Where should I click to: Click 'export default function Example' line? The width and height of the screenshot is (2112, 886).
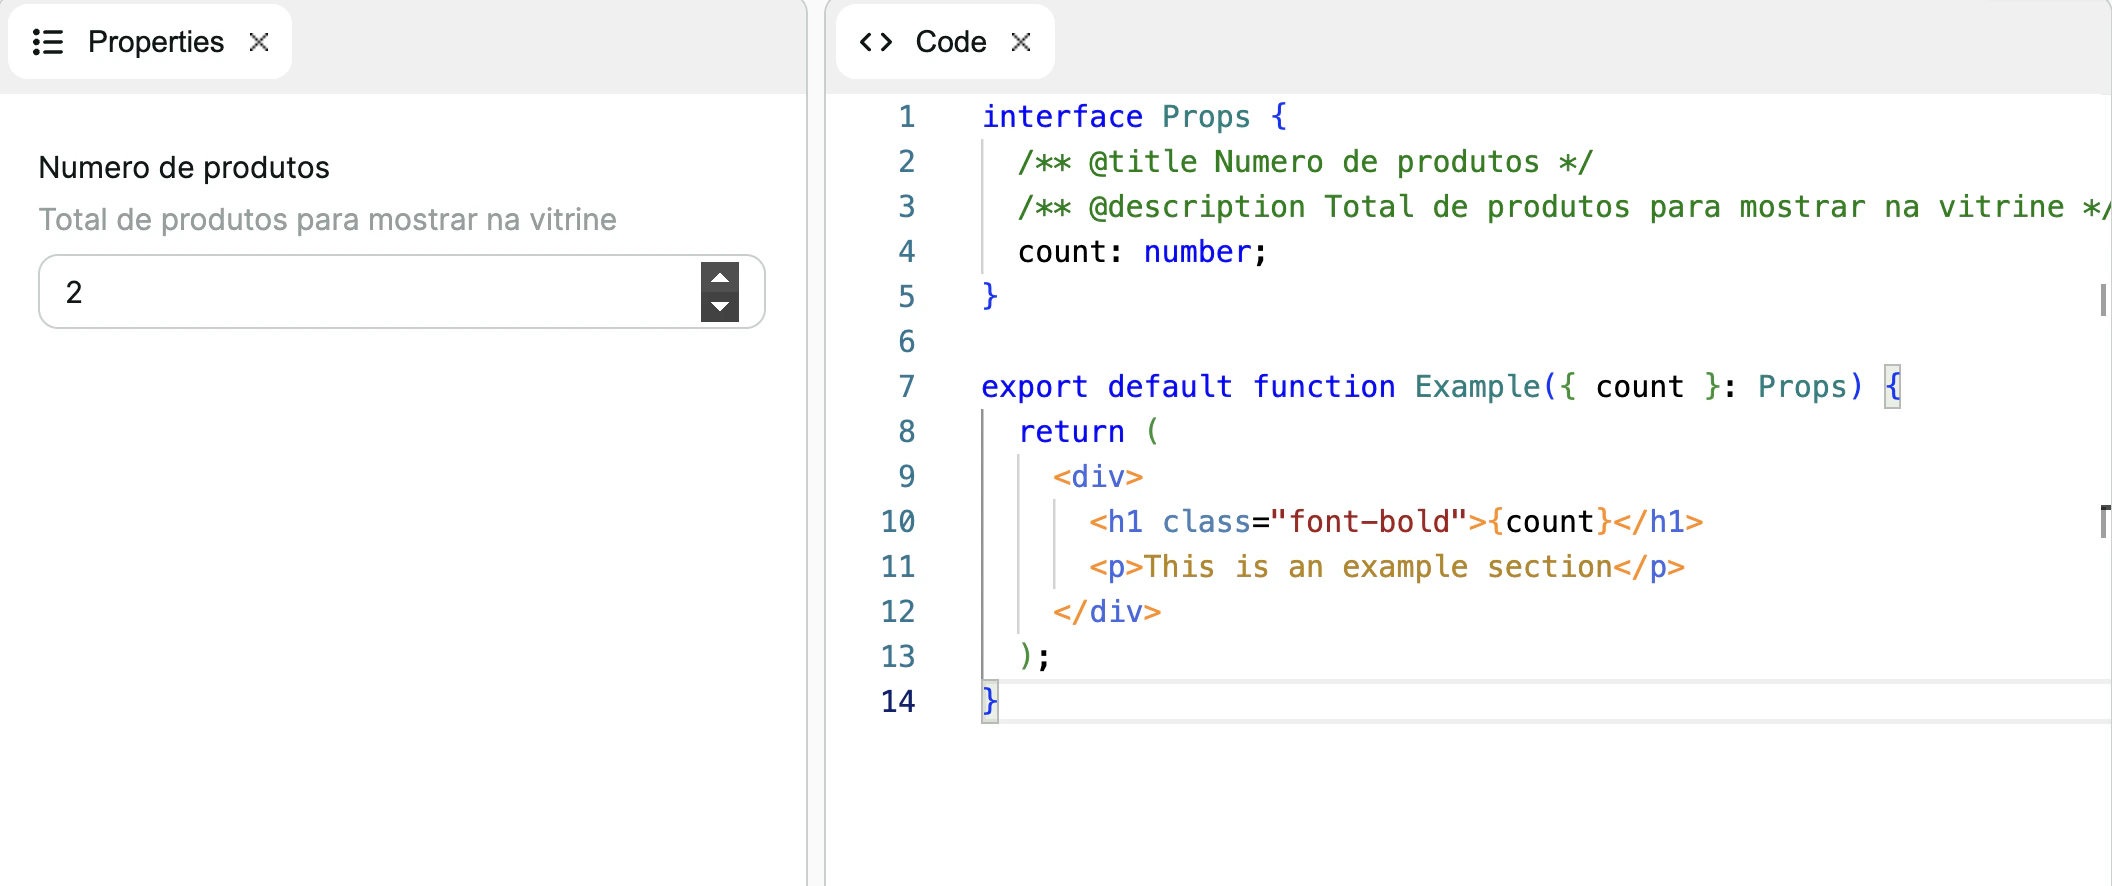(1441, 386)
